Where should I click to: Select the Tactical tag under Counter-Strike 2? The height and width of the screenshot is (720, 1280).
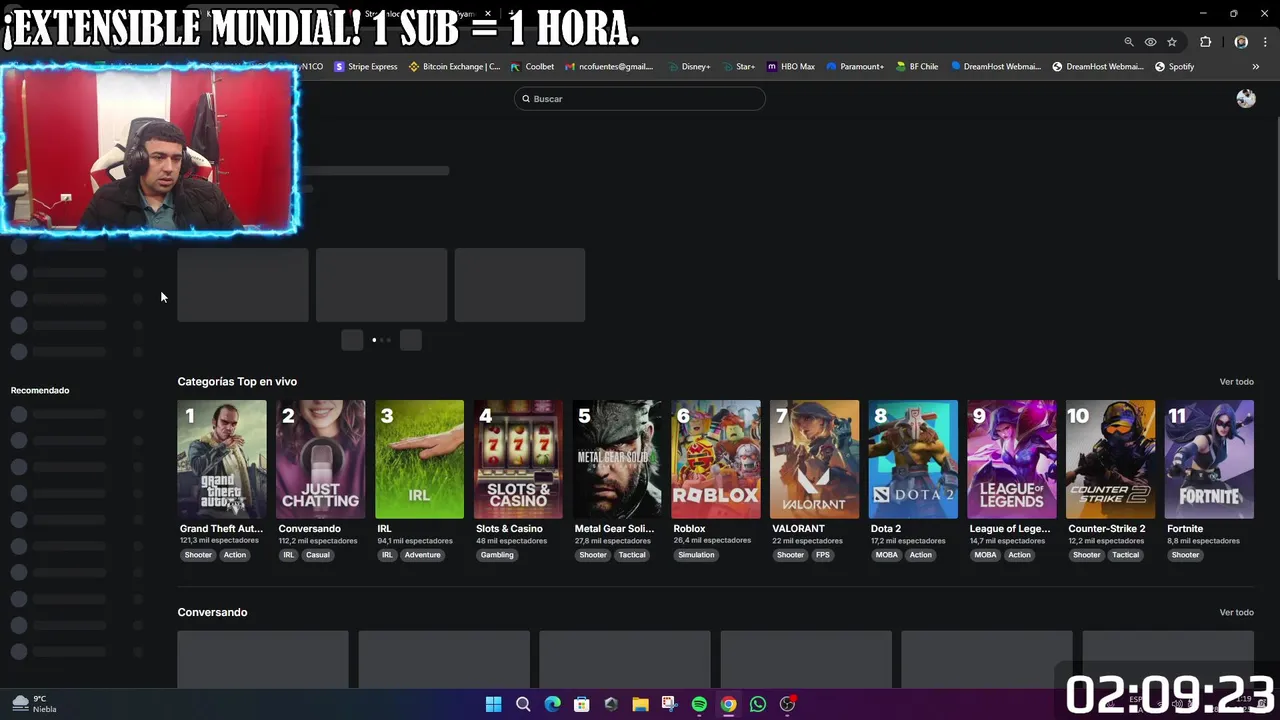tap(1125, 555)
